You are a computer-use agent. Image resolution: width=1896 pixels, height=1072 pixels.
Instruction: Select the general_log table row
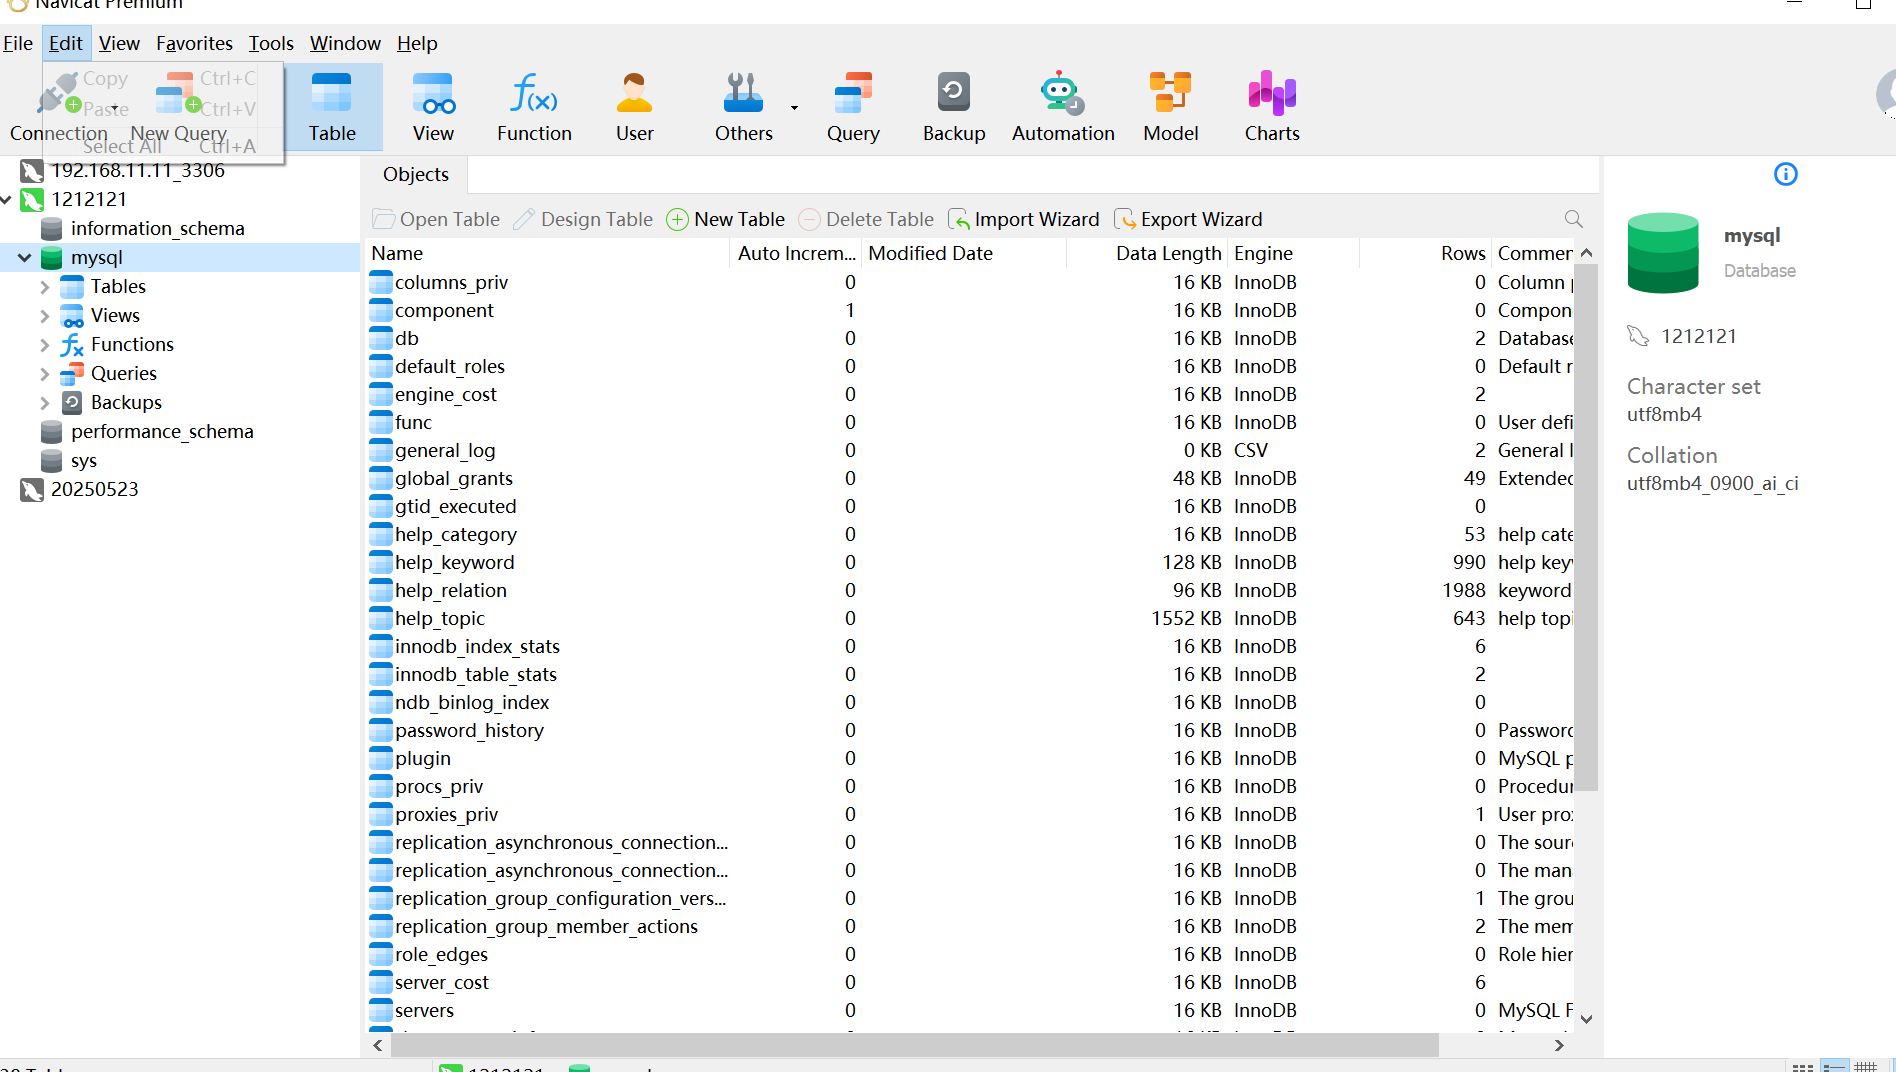click(970, 450)
